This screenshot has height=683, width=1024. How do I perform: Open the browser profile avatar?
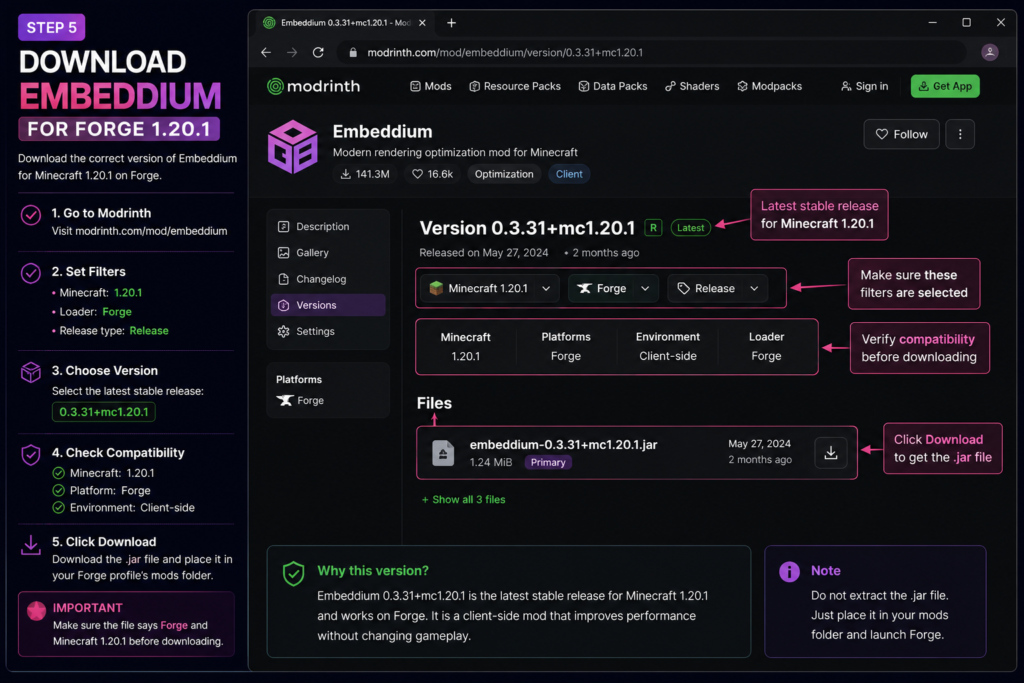pos(990,52)
